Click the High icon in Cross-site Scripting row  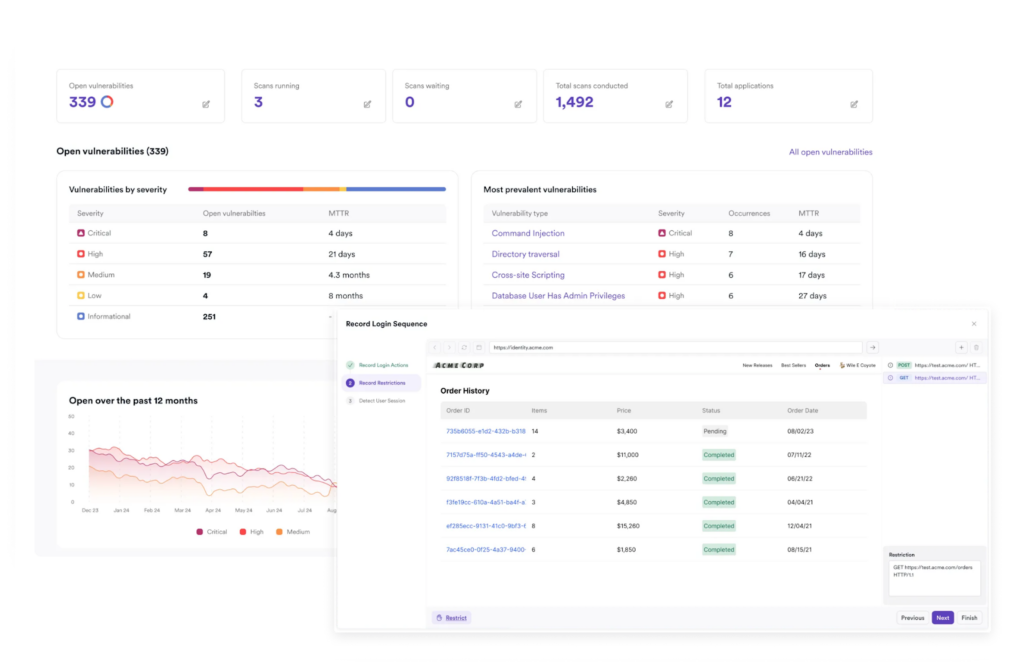[662, 275]
